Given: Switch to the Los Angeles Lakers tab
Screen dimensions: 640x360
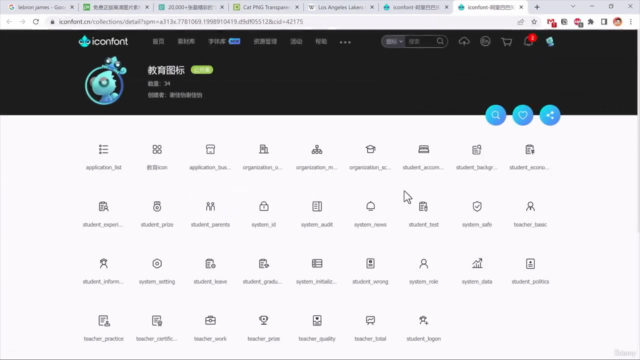Looking at the screenshot, I should 341,7.
